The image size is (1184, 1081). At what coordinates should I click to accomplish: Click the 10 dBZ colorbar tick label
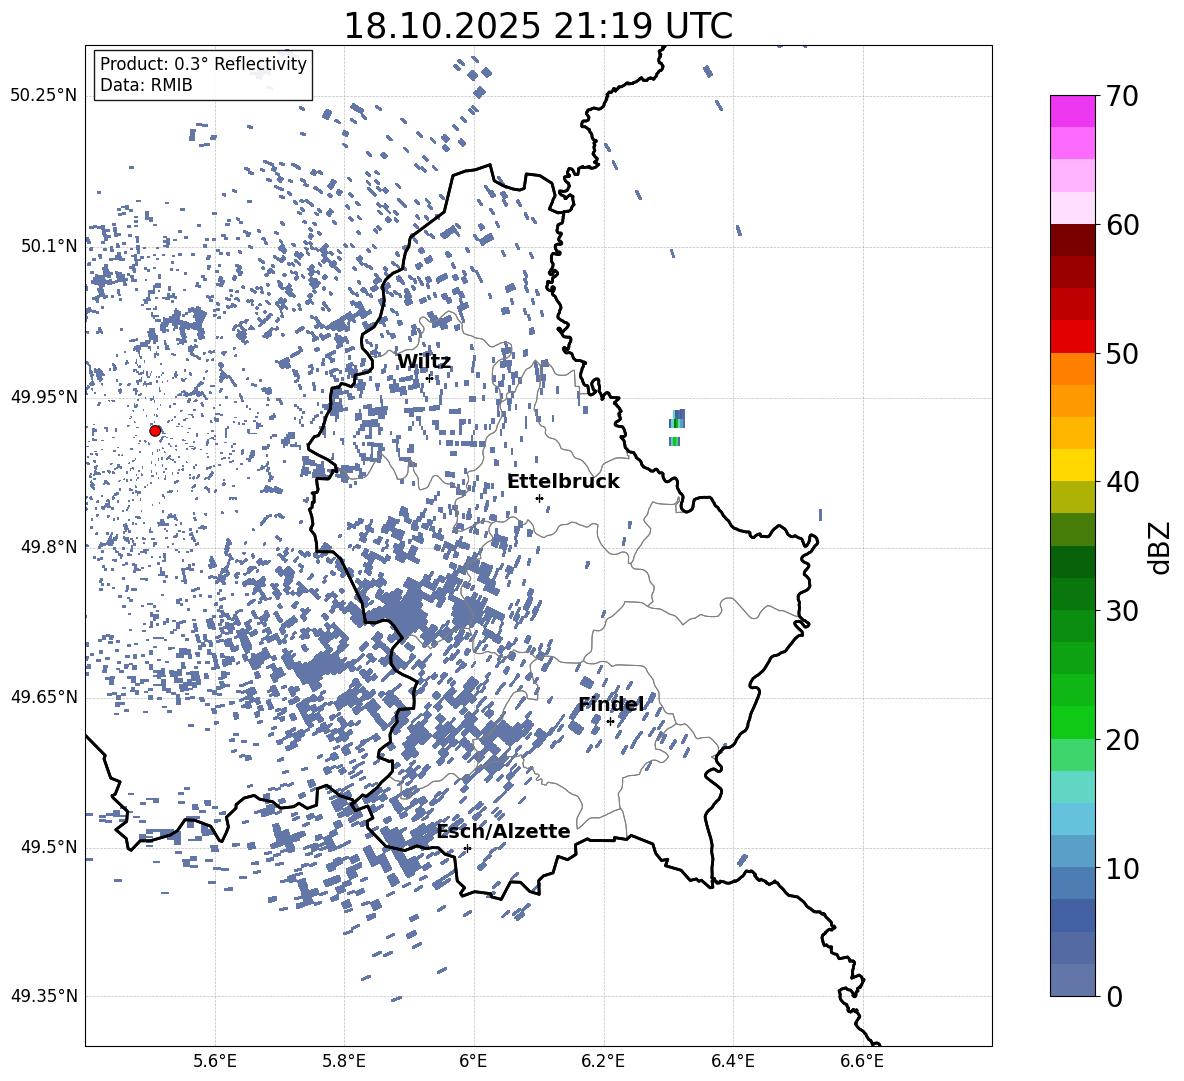coord(1122,868)
